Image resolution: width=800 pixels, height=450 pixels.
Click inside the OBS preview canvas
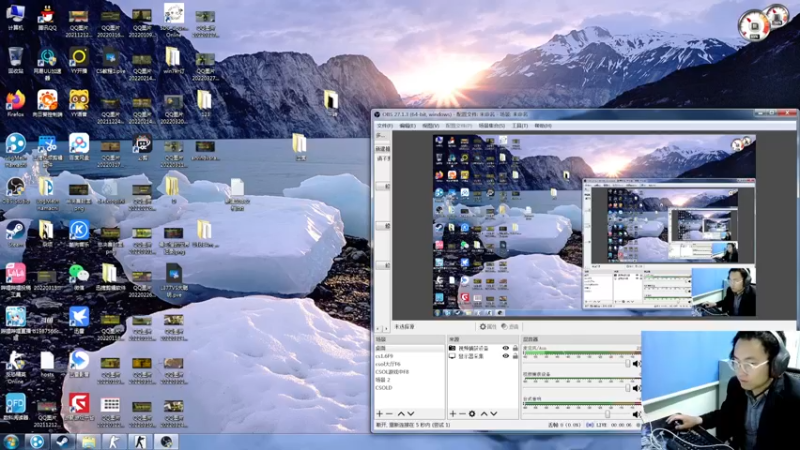[594, 226]
